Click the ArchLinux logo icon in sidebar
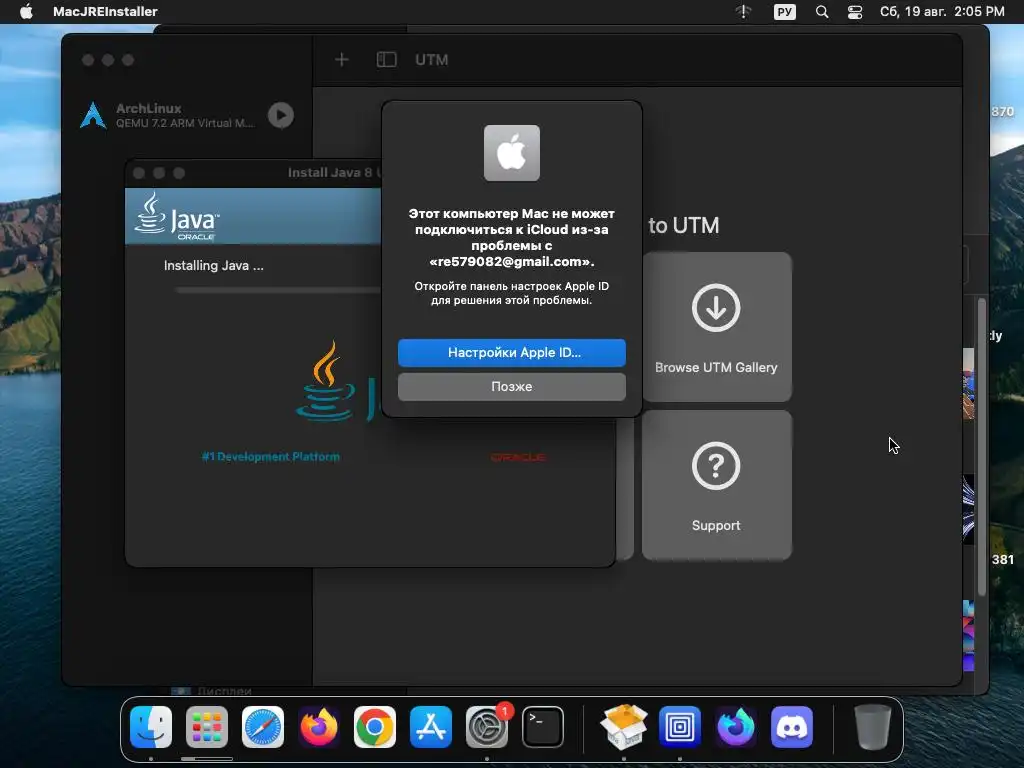 point(93,115)
